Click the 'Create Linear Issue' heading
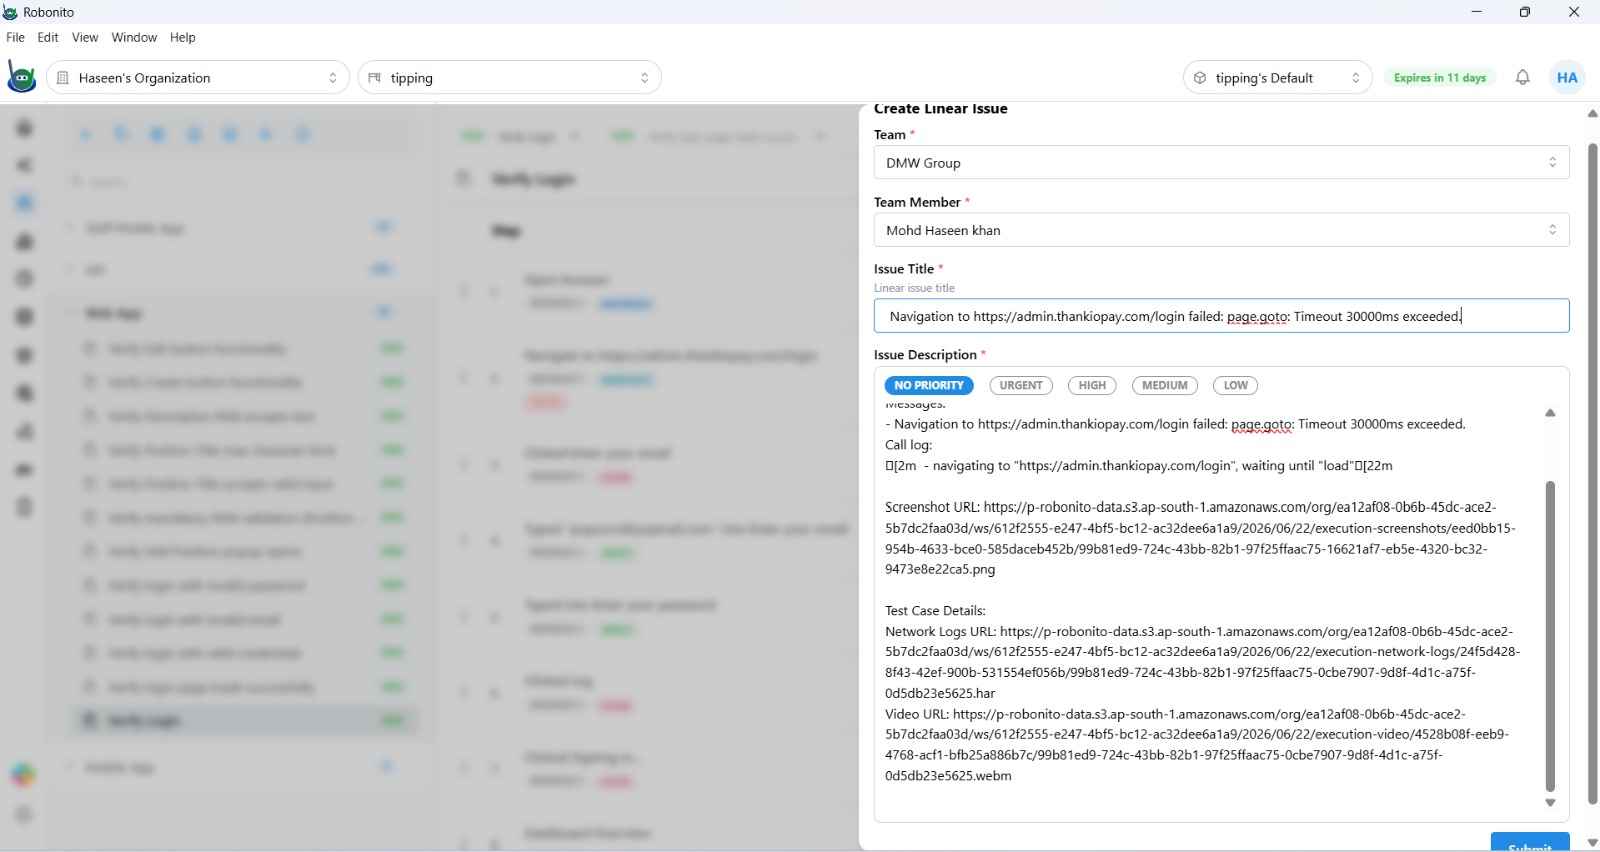The image size is (1600, 852). tap(940, 109)
